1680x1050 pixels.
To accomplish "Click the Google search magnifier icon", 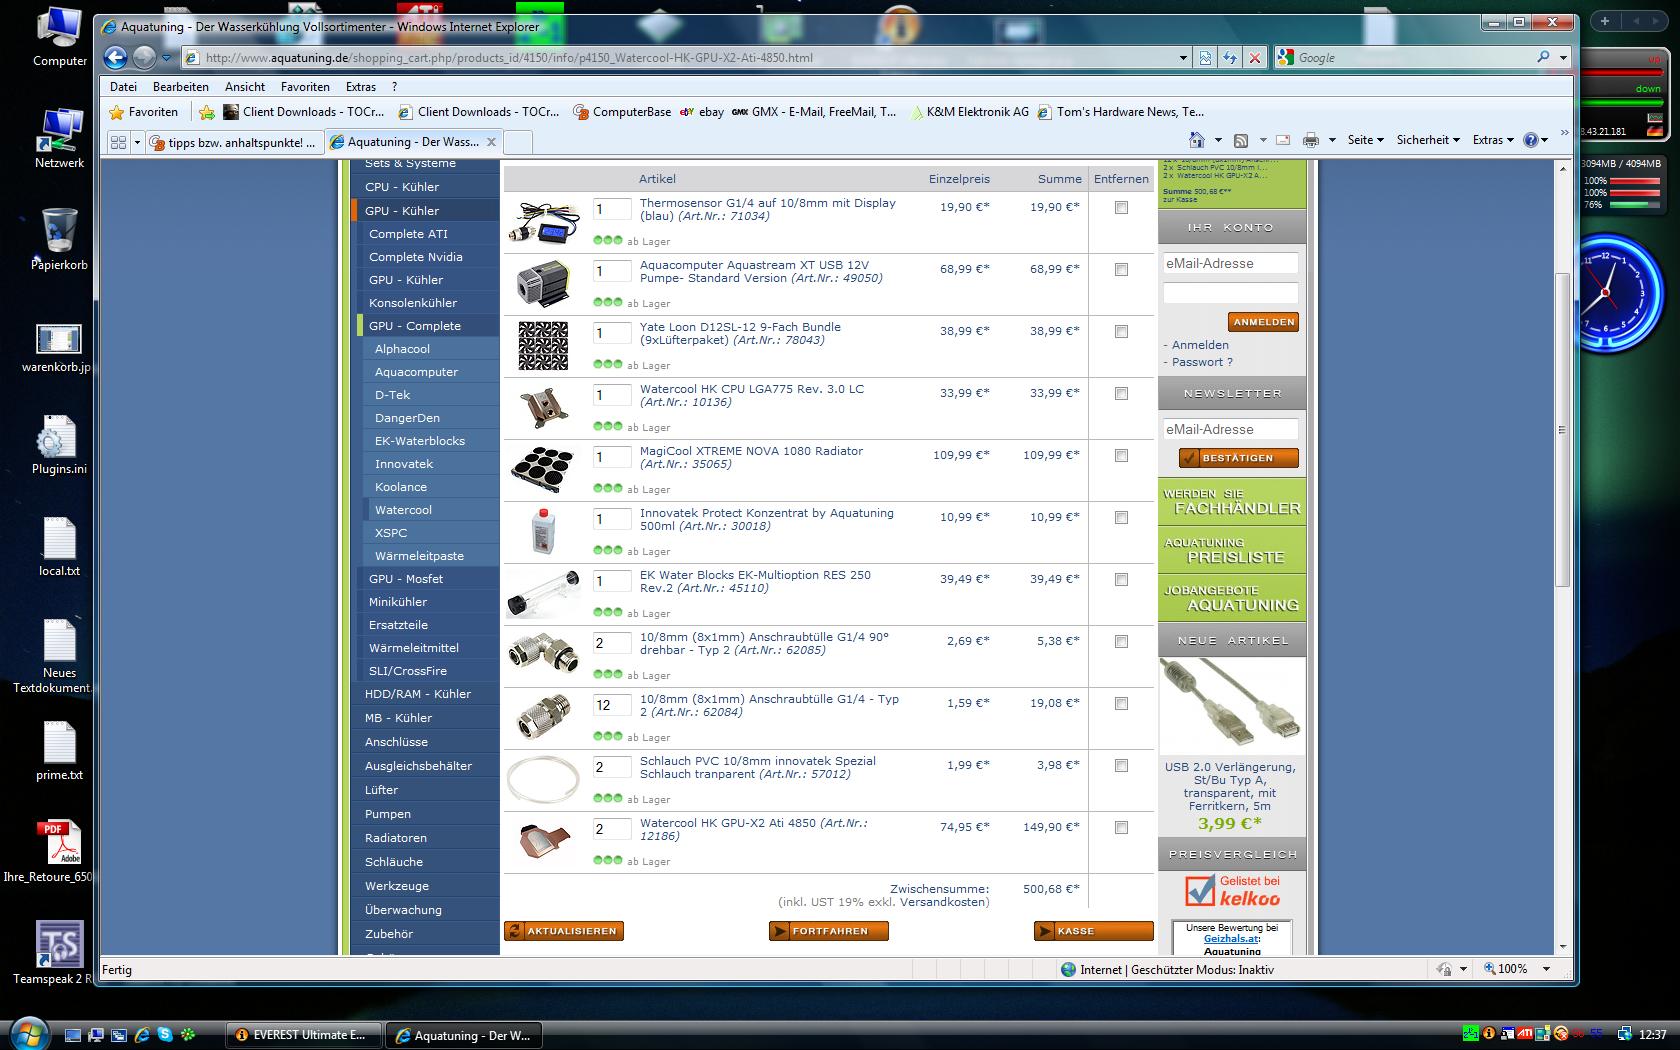I will point(1543,58).
